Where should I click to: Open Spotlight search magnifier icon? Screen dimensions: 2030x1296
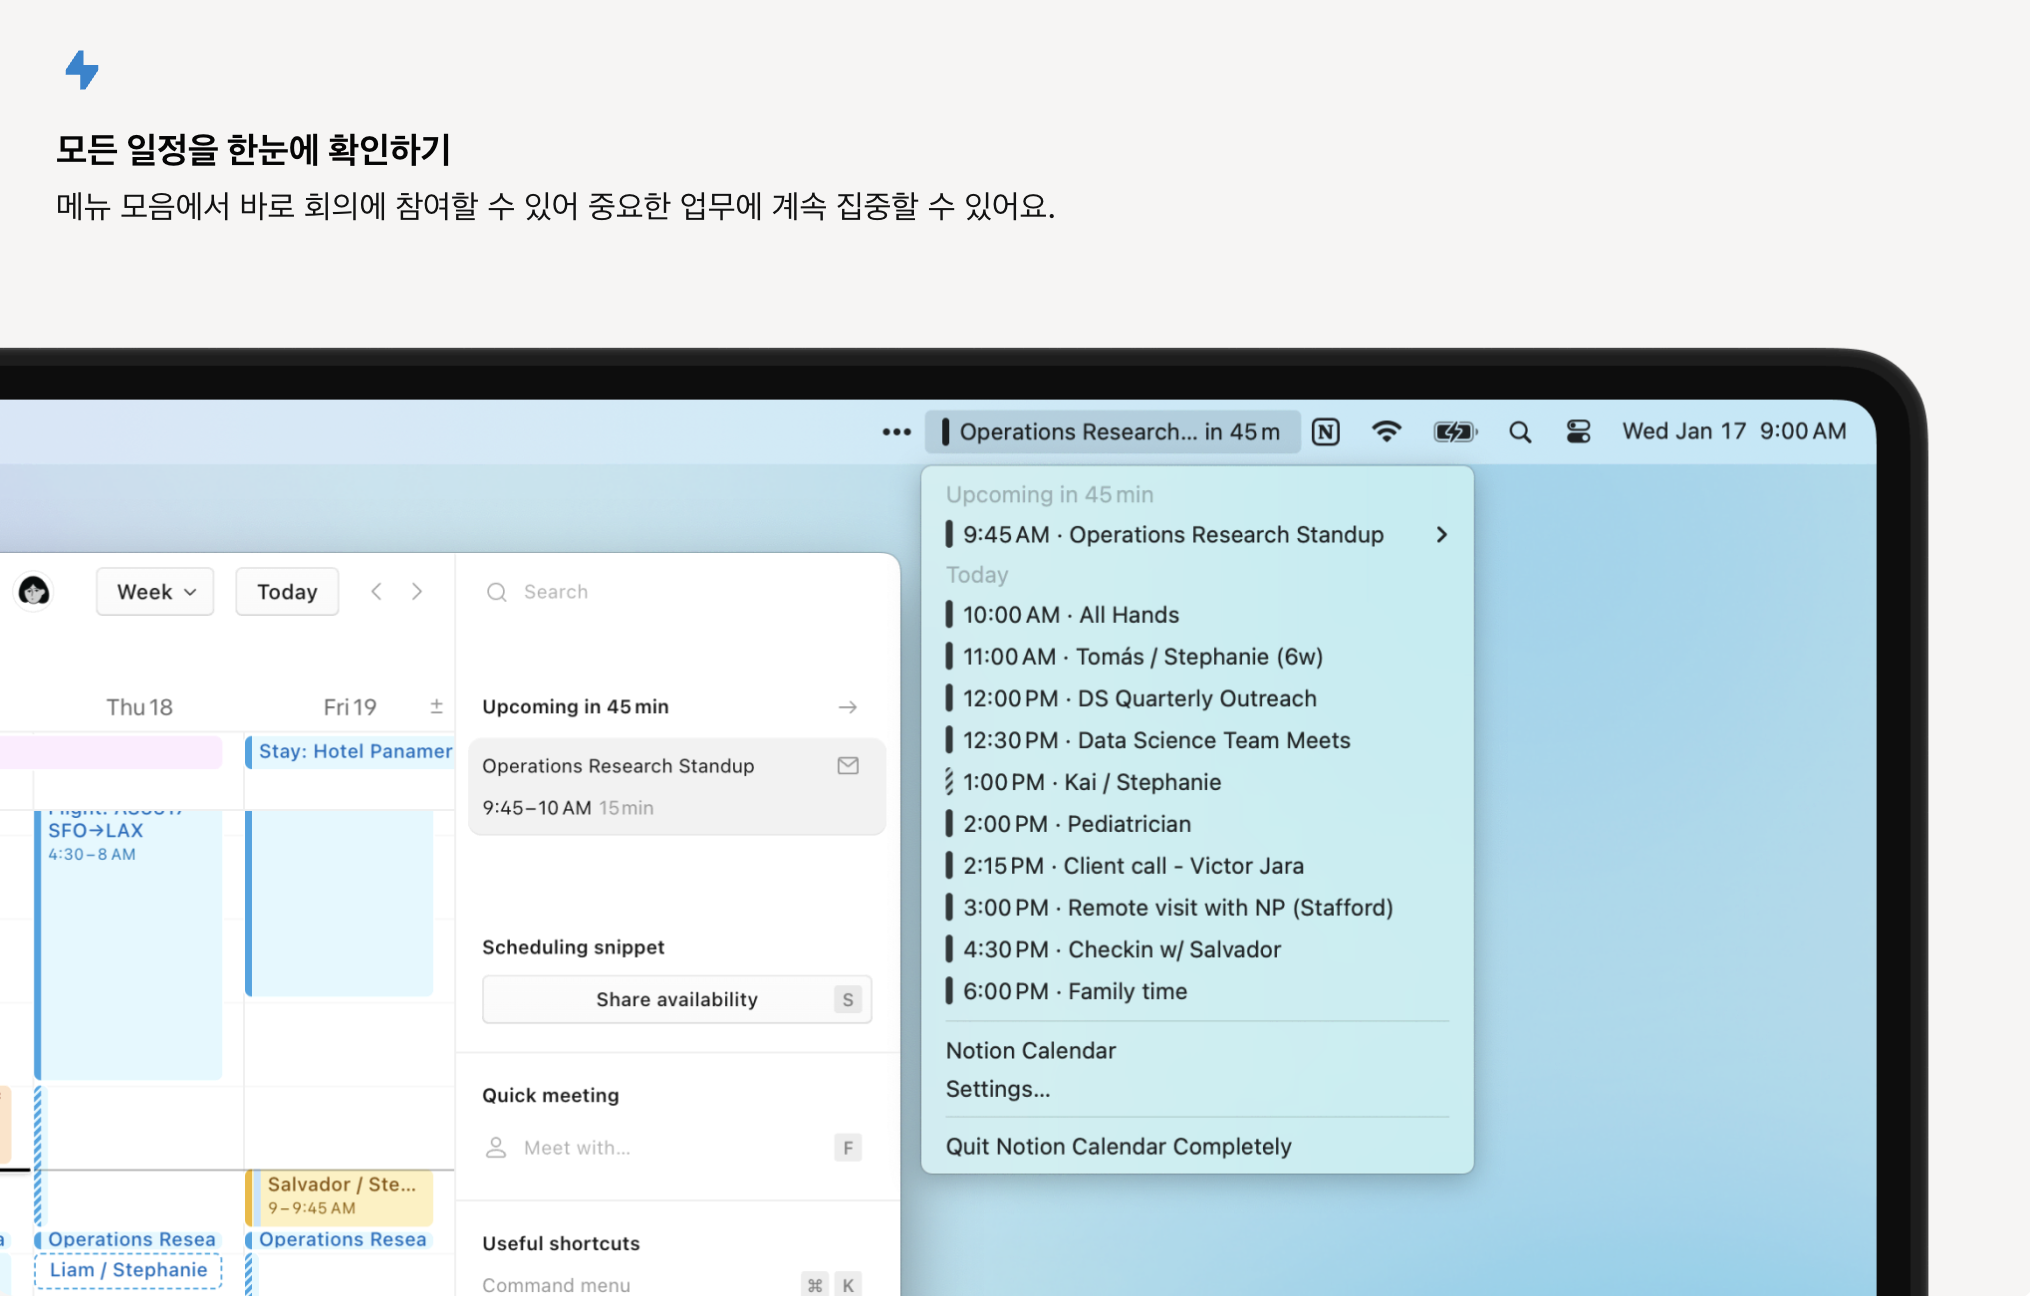tap(1519, 432)
